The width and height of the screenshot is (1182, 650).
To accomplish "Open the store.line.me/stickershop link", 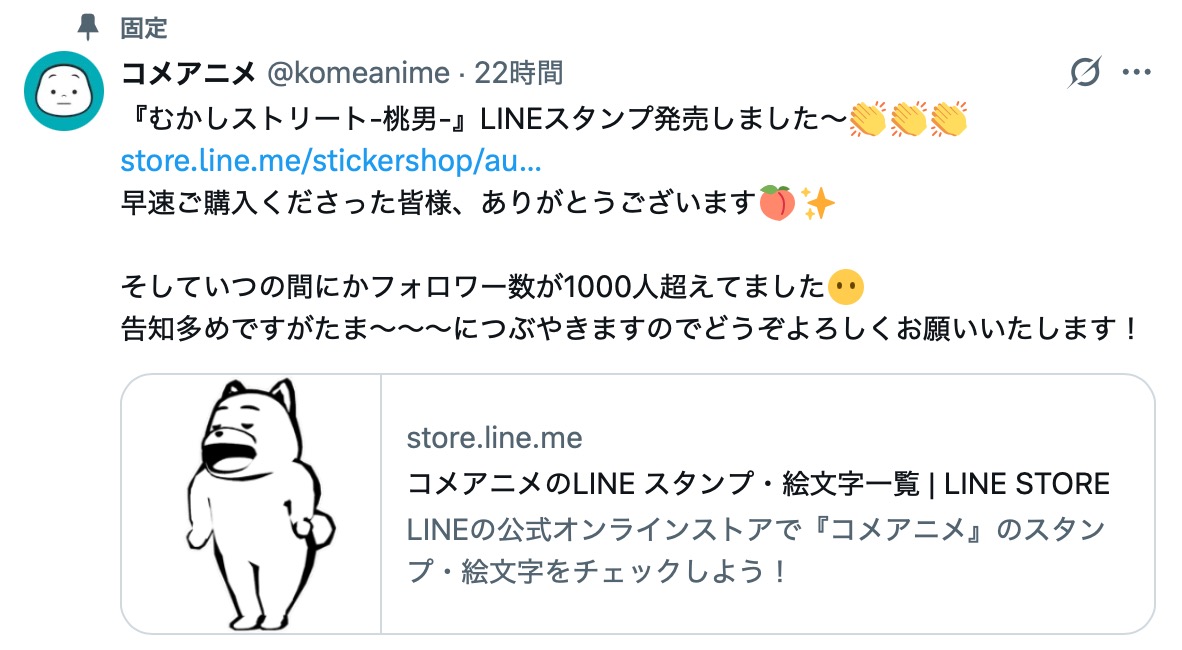I will click(330, 161).
